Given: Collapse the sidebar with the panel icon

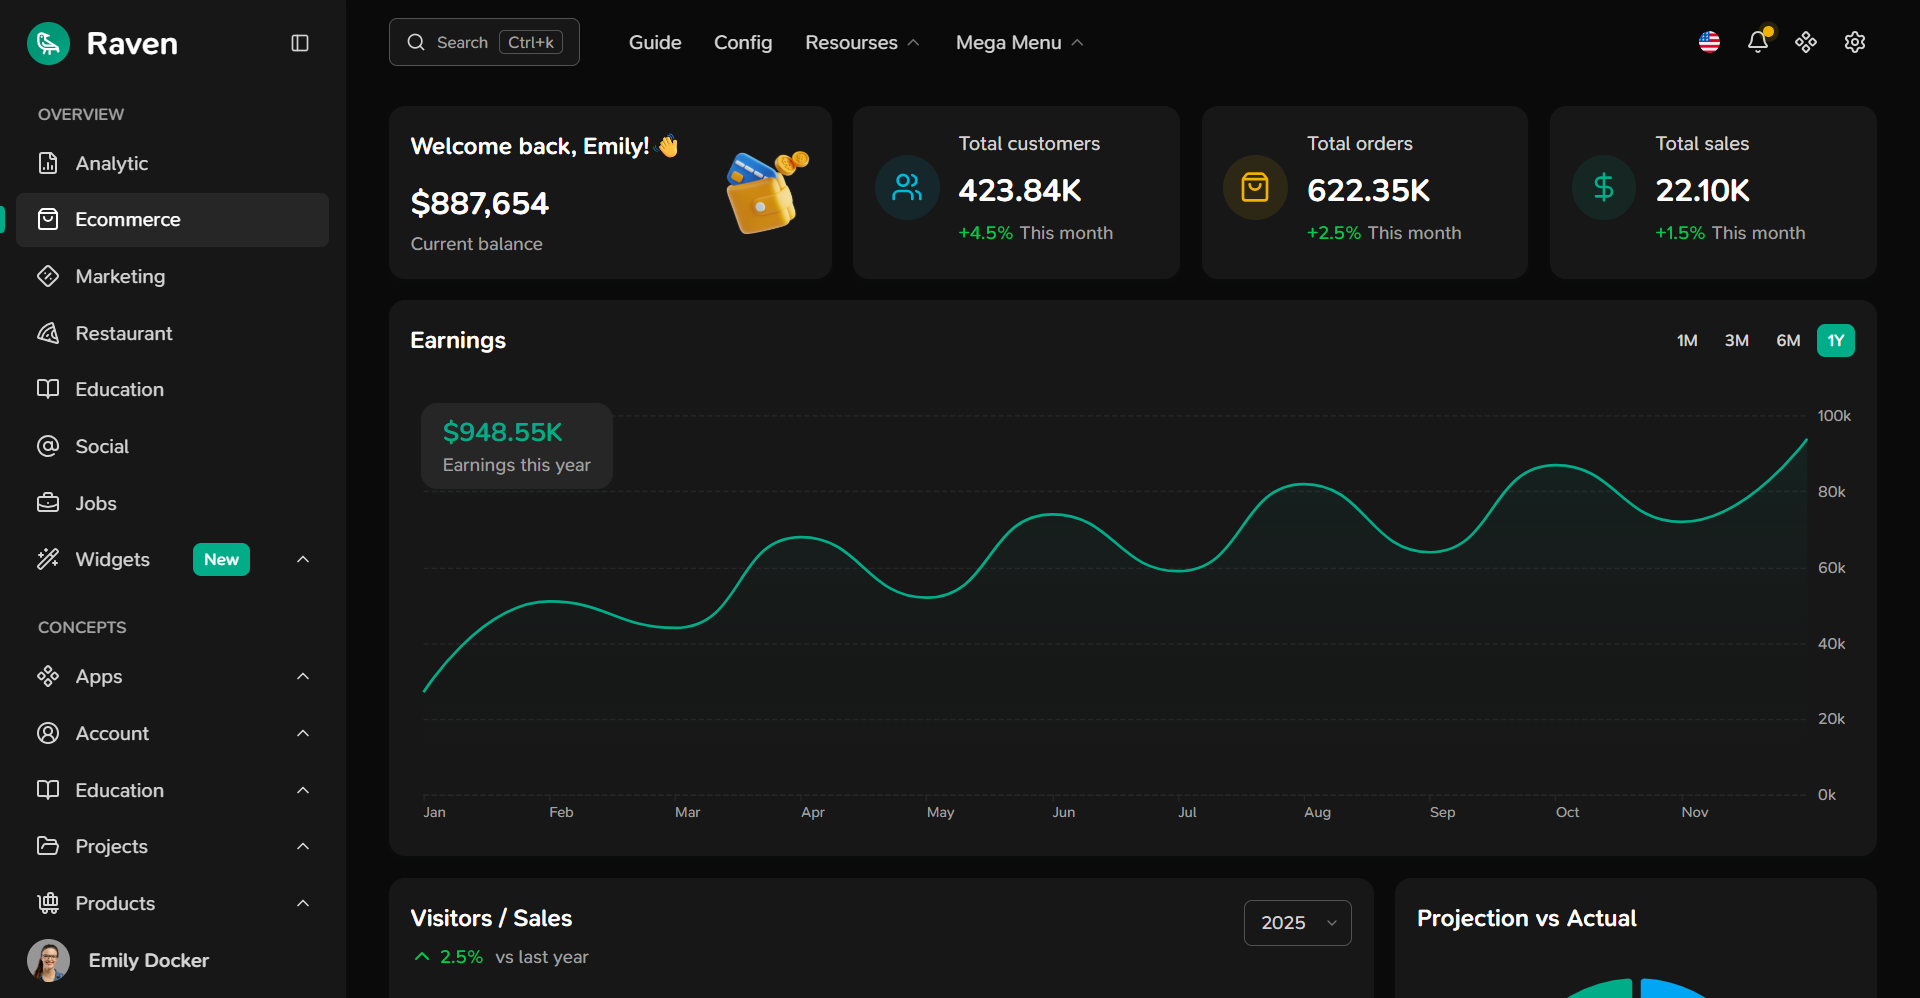Looking at the screenshot, I should pyautogui.click(x=300, y=43).
